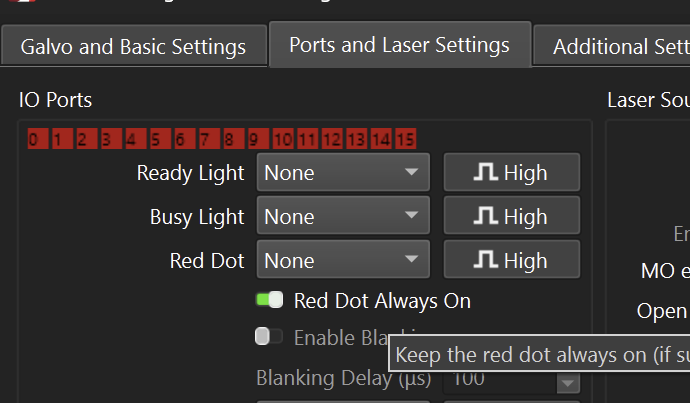This screenshot has height=403, width=690.
Task: Open the Red Dot port dropdown
Action: [x=343, y=261]
